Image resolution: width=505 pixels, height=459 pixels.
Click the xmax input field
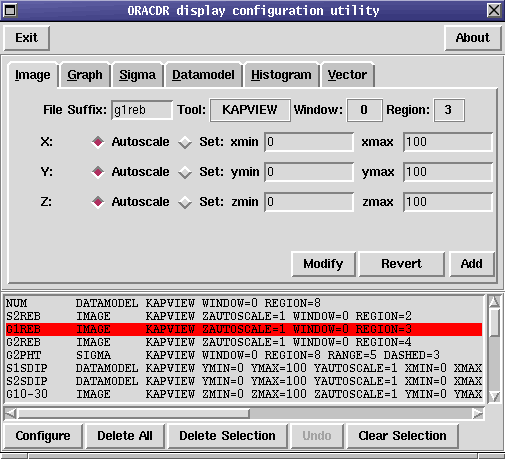click(x=448, y=142)
